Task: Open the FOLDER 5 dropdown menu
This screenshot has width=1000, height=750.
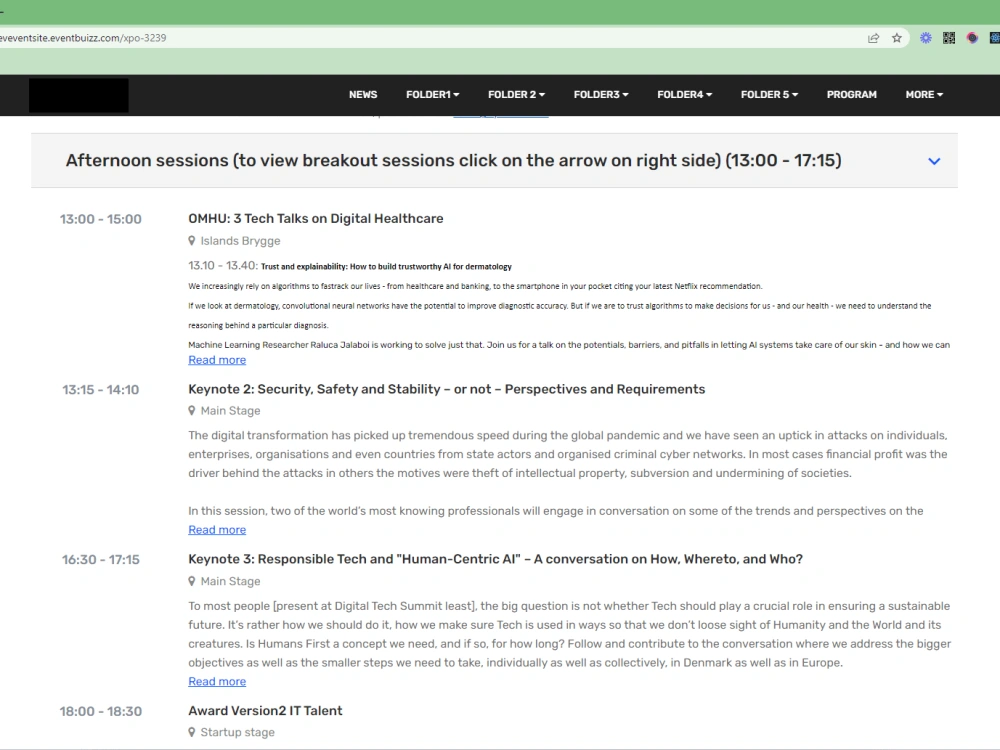Action: (769, 94)
